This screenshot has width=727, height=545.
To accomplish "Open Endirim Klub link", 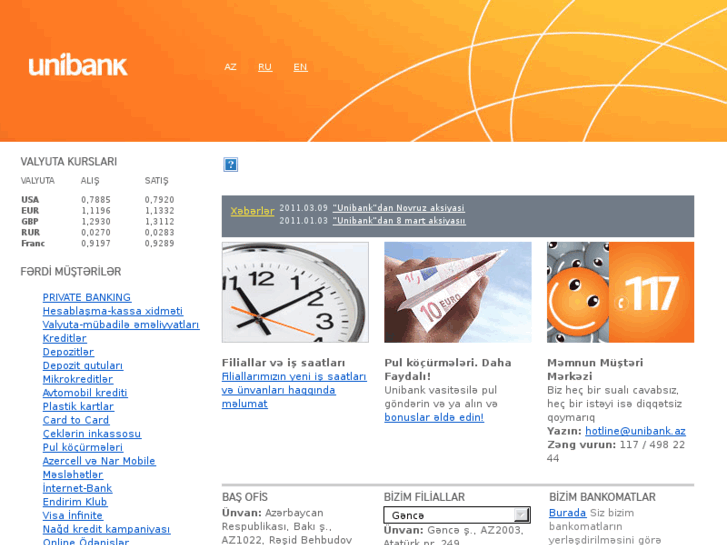I will [x=75, y=502].
